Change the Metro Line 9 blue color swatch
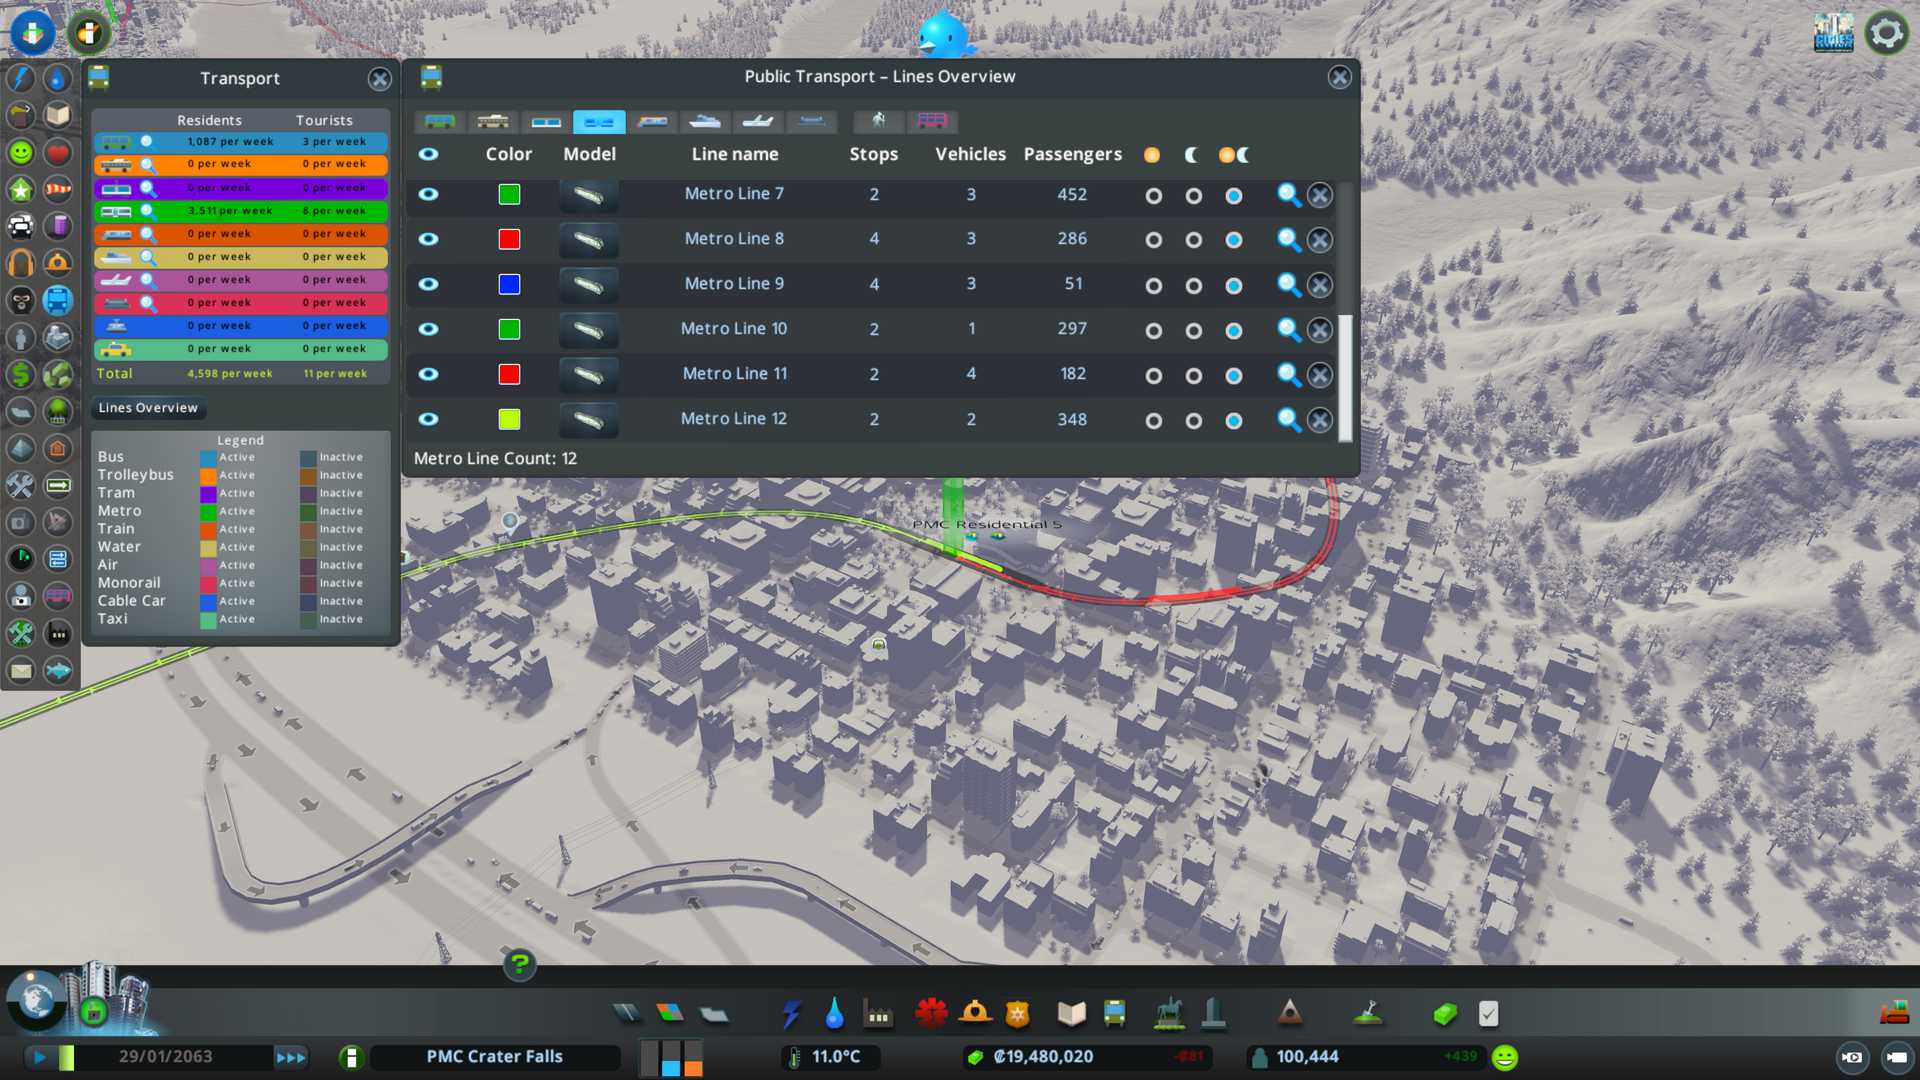The image size is (1920, 1080). (509, 284)
